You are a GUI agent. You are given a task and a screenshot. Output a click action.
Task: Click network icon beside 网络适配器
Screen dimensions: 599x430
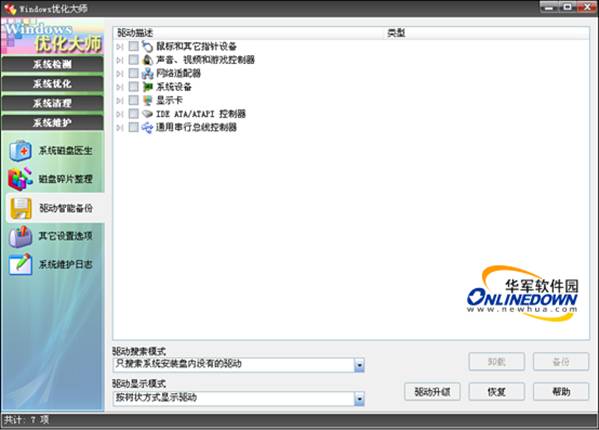tap(147, 73)
